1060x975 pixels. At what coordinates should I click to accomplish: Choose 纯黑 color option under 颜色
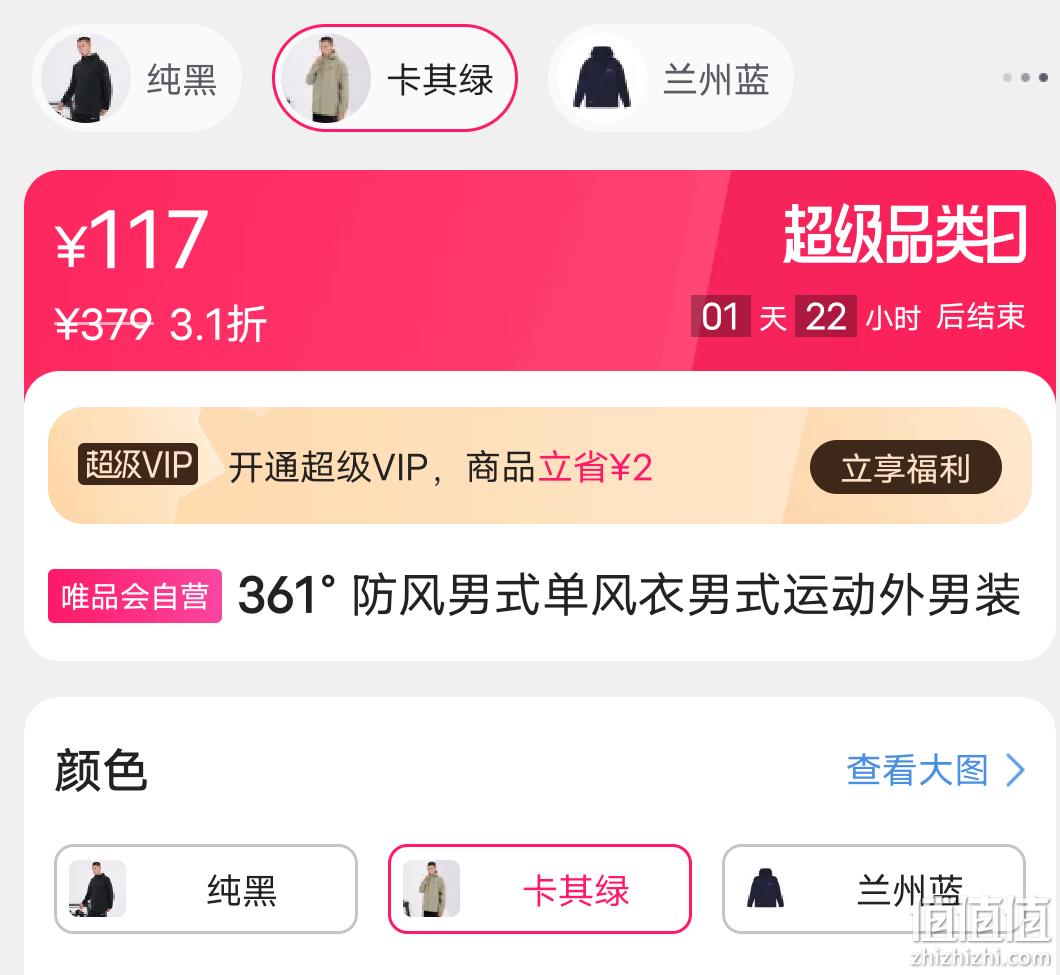[x=206, y=888]
